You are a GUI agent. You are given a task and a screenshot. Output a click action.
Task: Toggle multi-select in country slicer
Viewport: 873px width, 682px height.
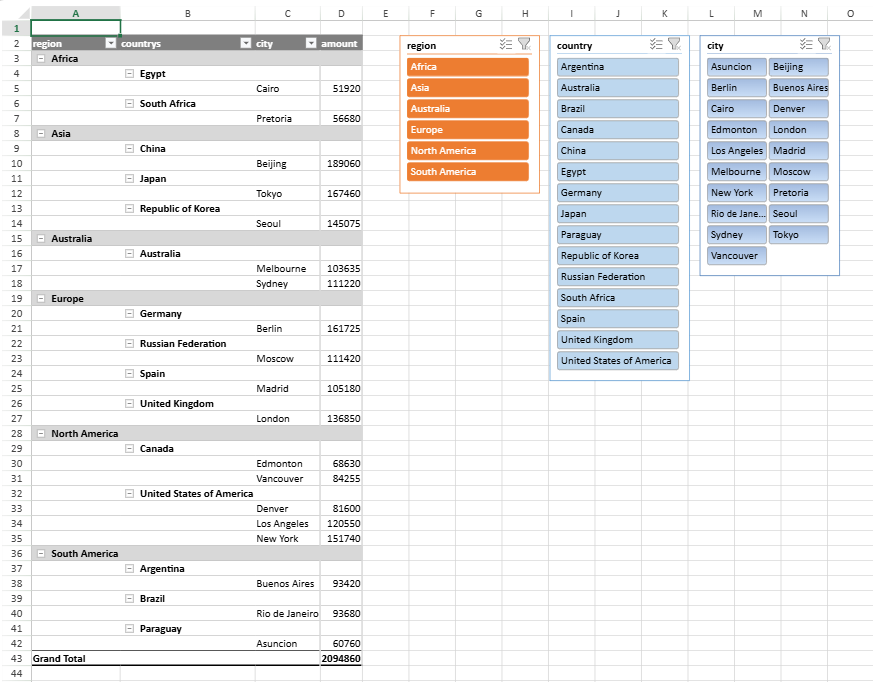click(x=656, y=44)
